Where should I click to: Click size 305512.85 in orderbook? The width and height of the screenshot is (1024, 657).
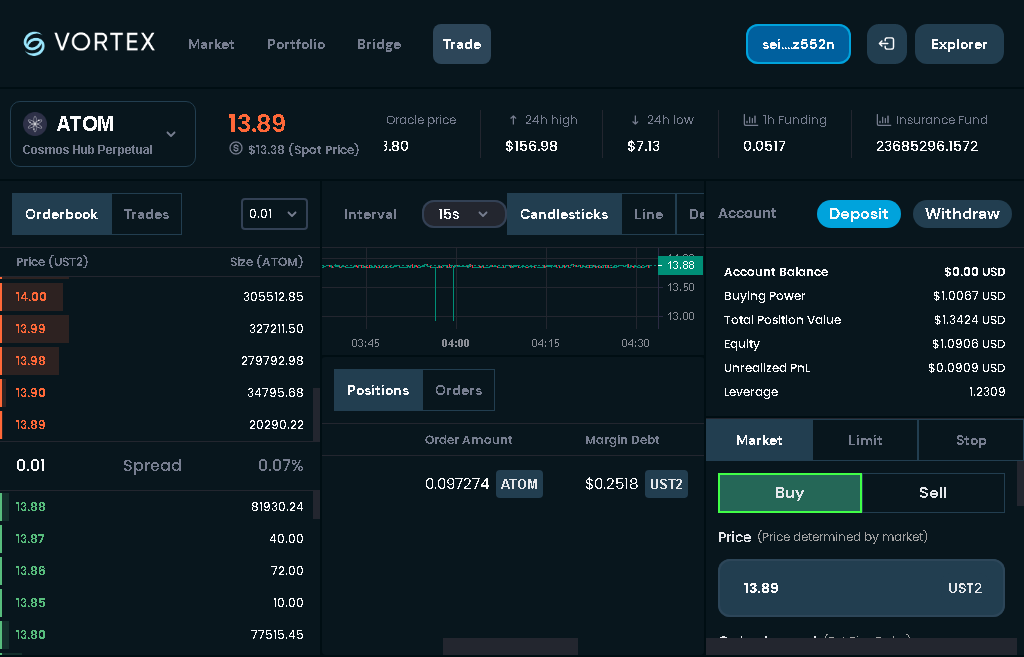[273, 296]
